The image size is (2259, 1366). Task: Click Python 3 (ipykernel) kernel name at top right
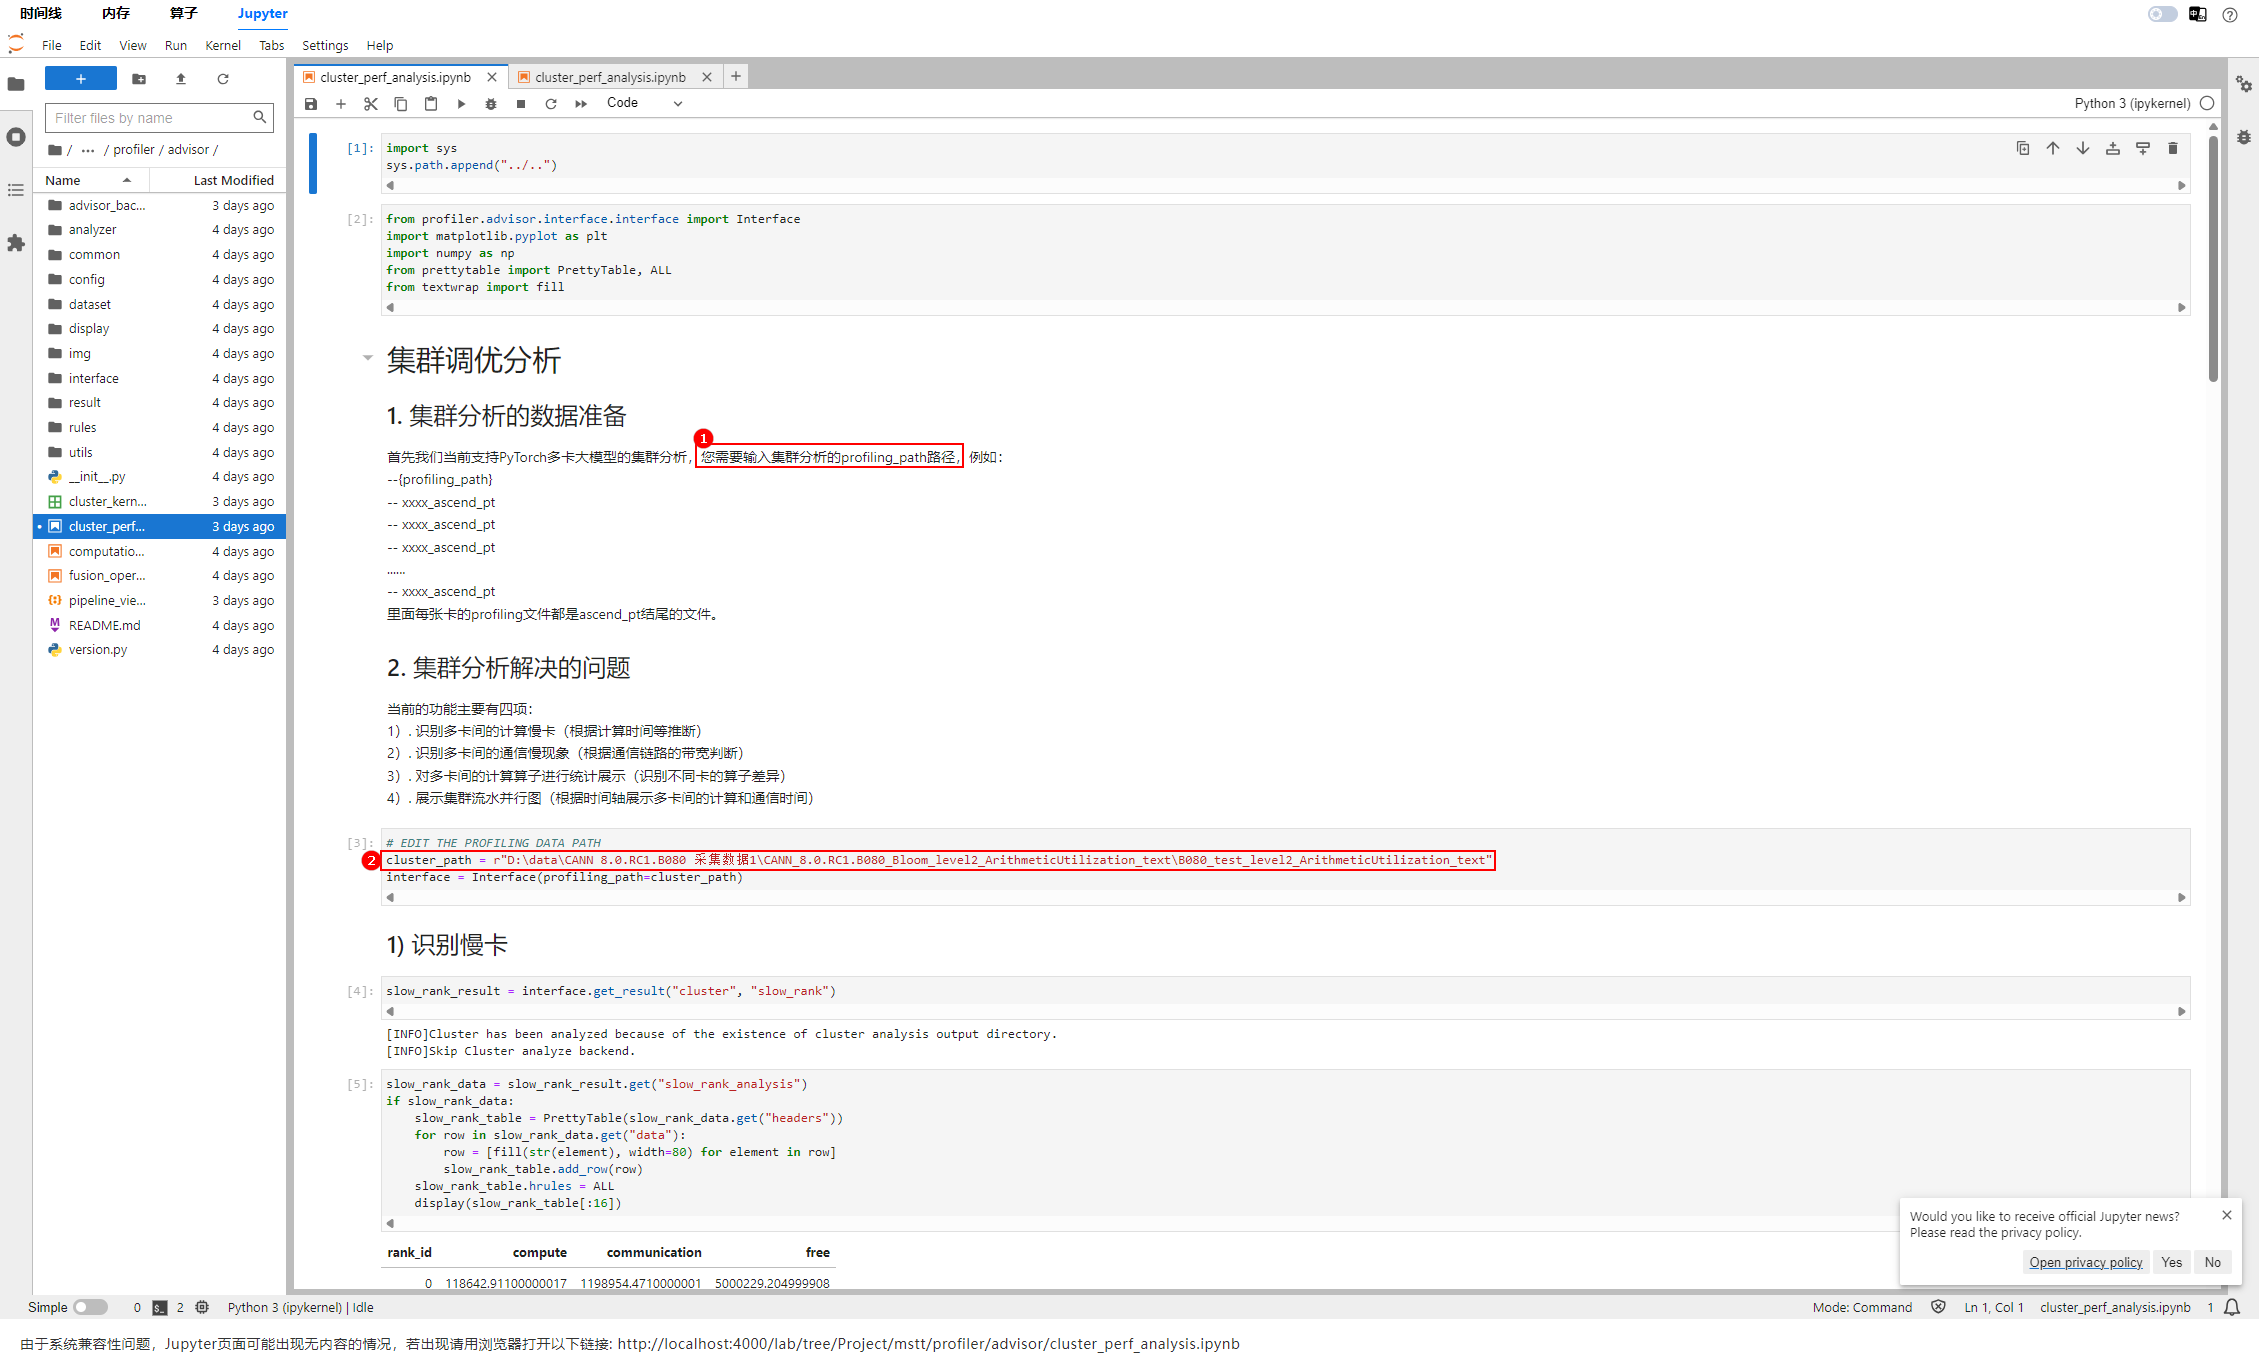pos(2132,103)
